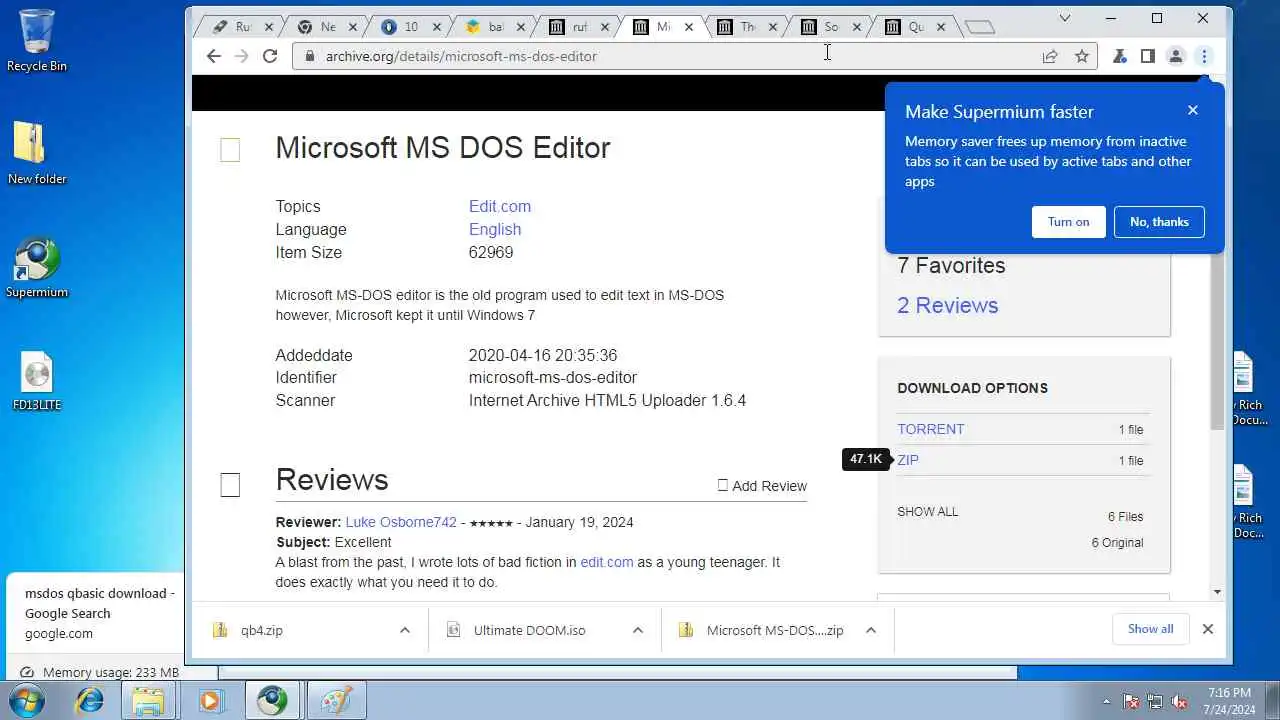
Task: Open Windows Media Player taskbar icon
Action: [210, 700]
